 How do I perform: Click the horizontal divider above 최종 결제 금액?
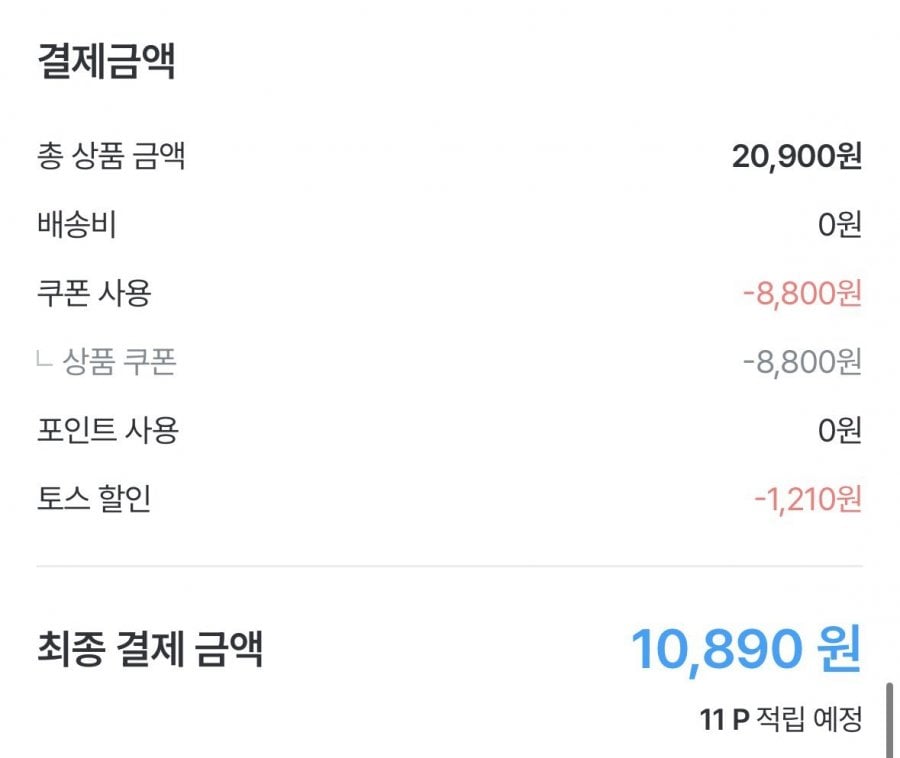point(449,566)
